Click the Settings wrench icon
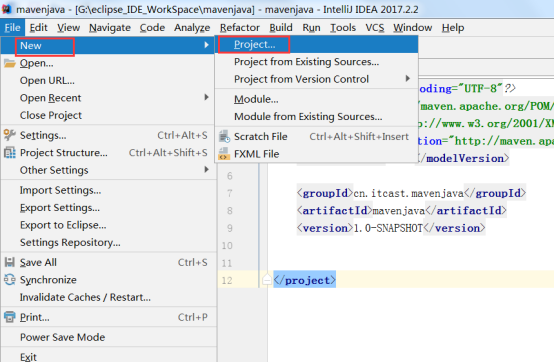 coord(10,135)
